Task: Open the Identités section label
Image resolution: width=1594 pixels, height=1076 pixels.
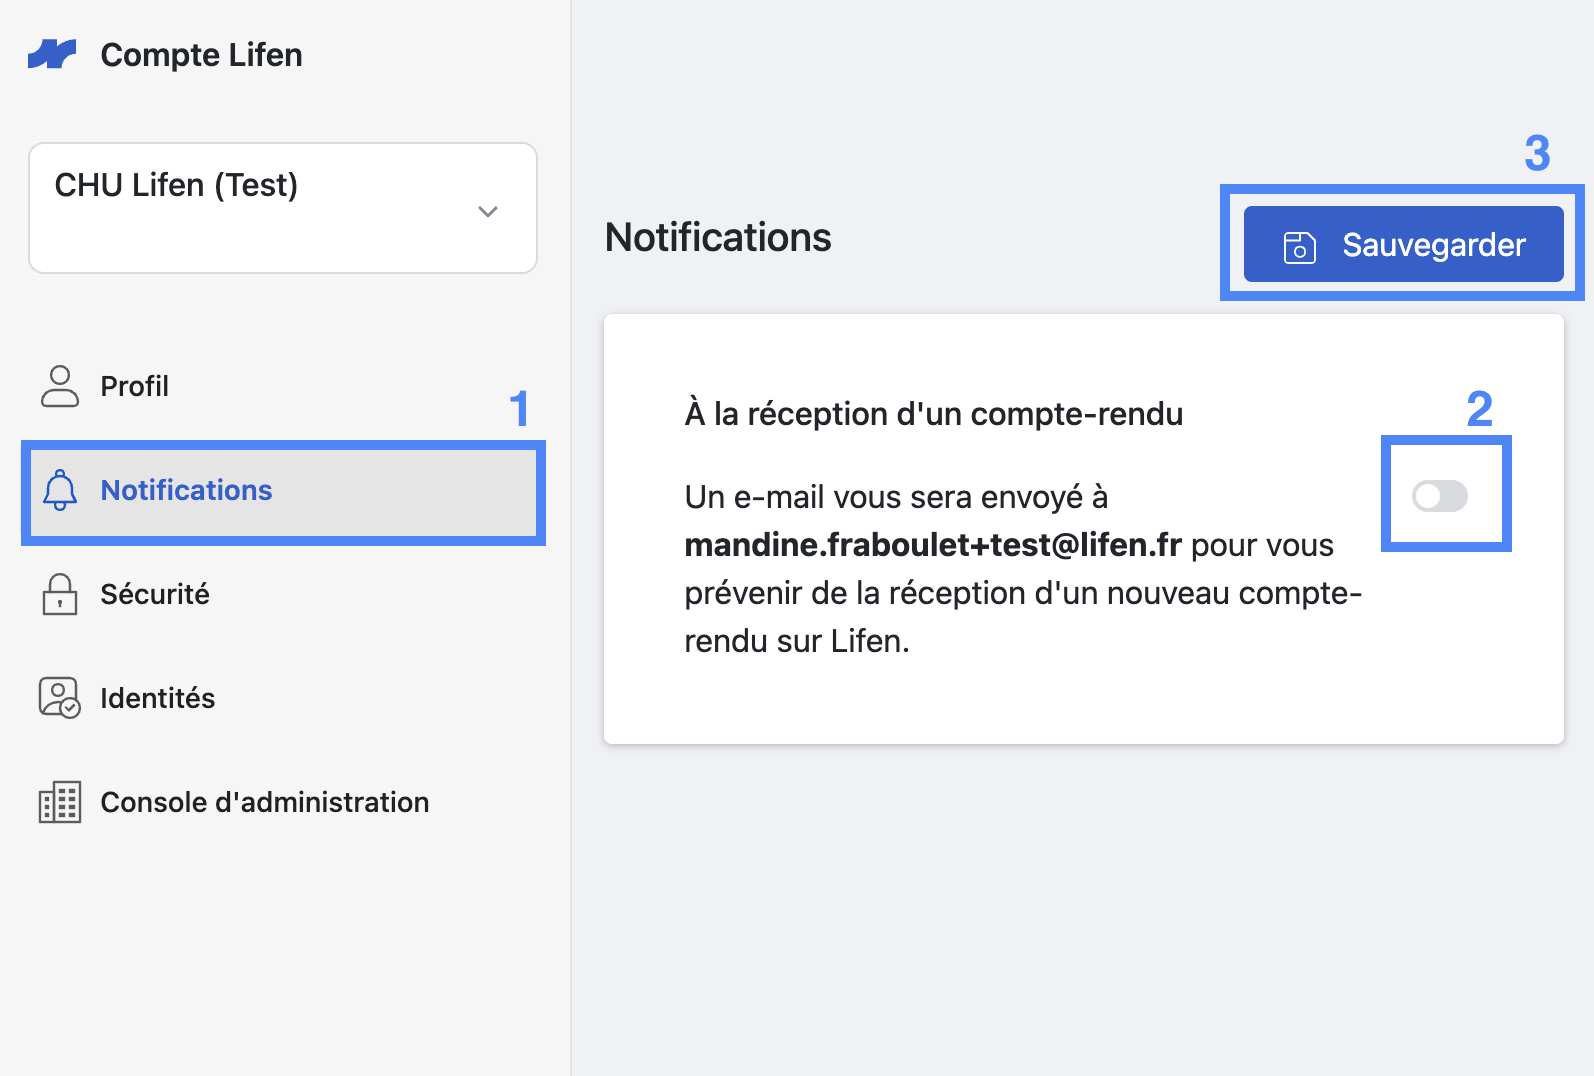Action: pos(158,698)
